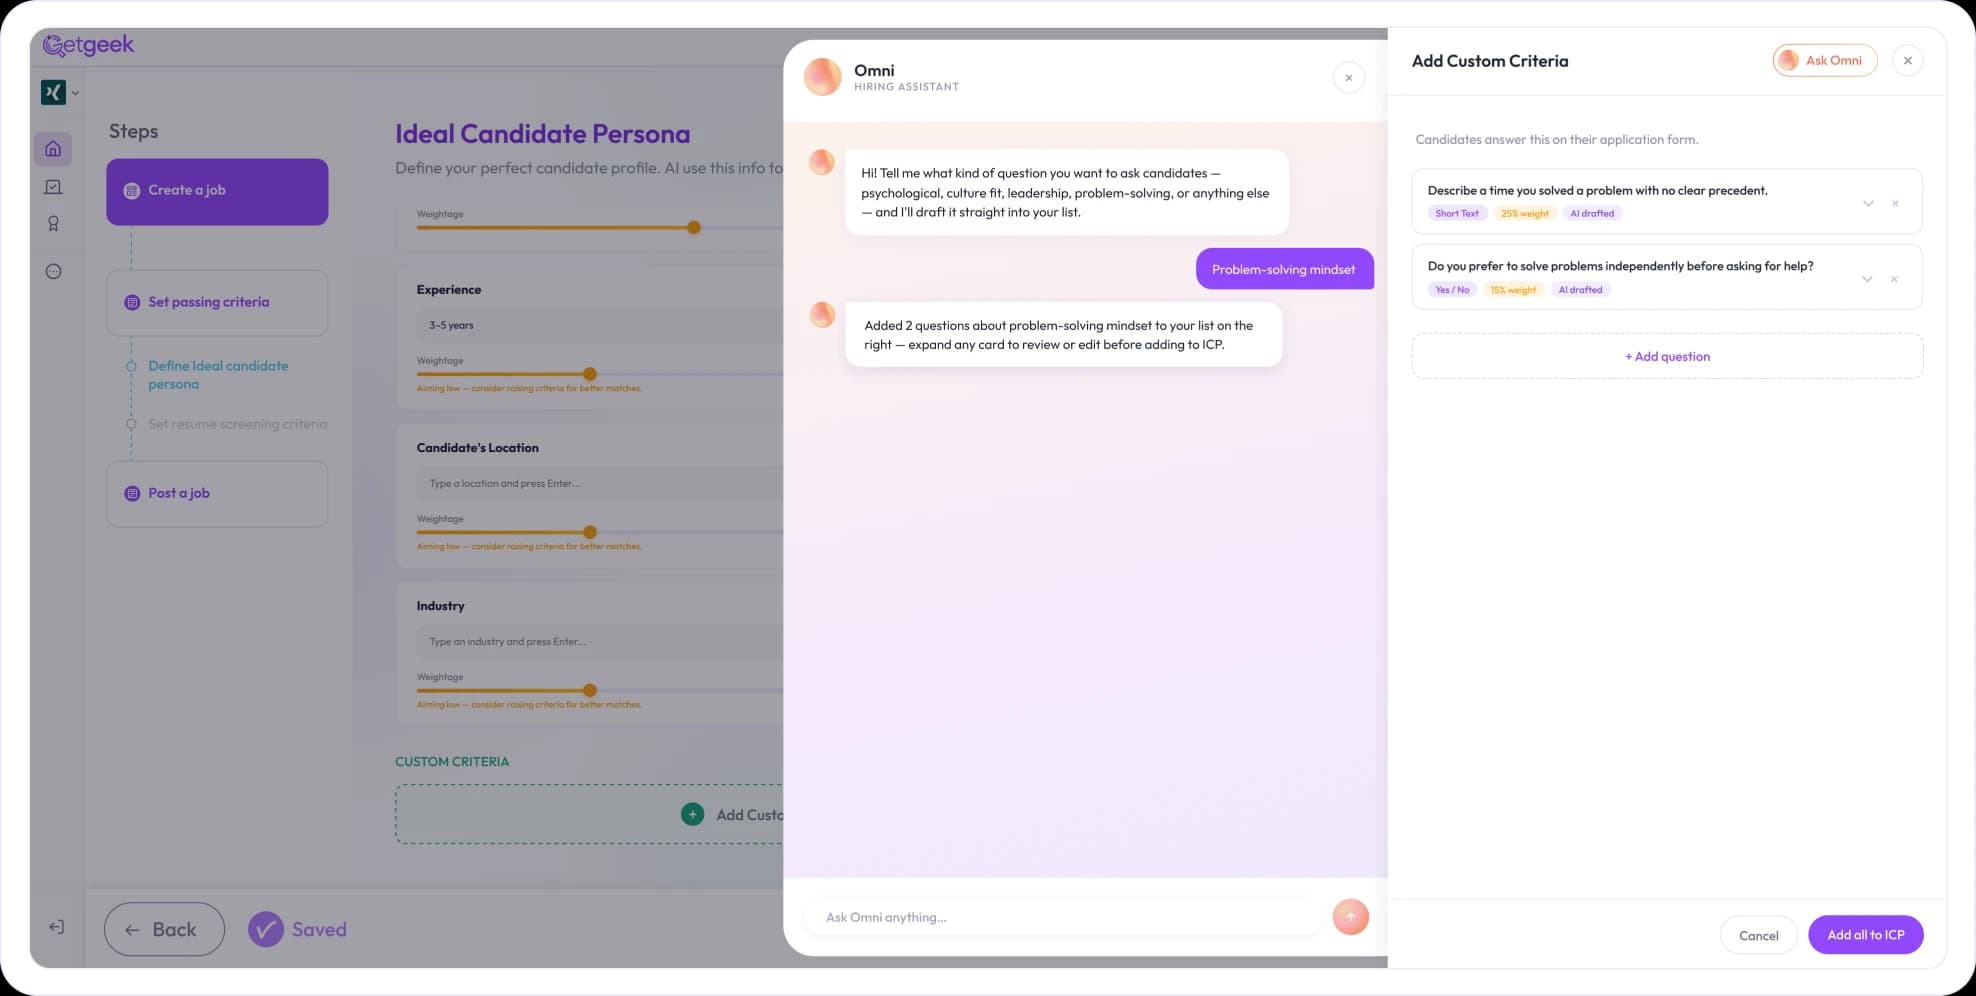Click the Candidate's Location input field

click(x=599, y=483)
